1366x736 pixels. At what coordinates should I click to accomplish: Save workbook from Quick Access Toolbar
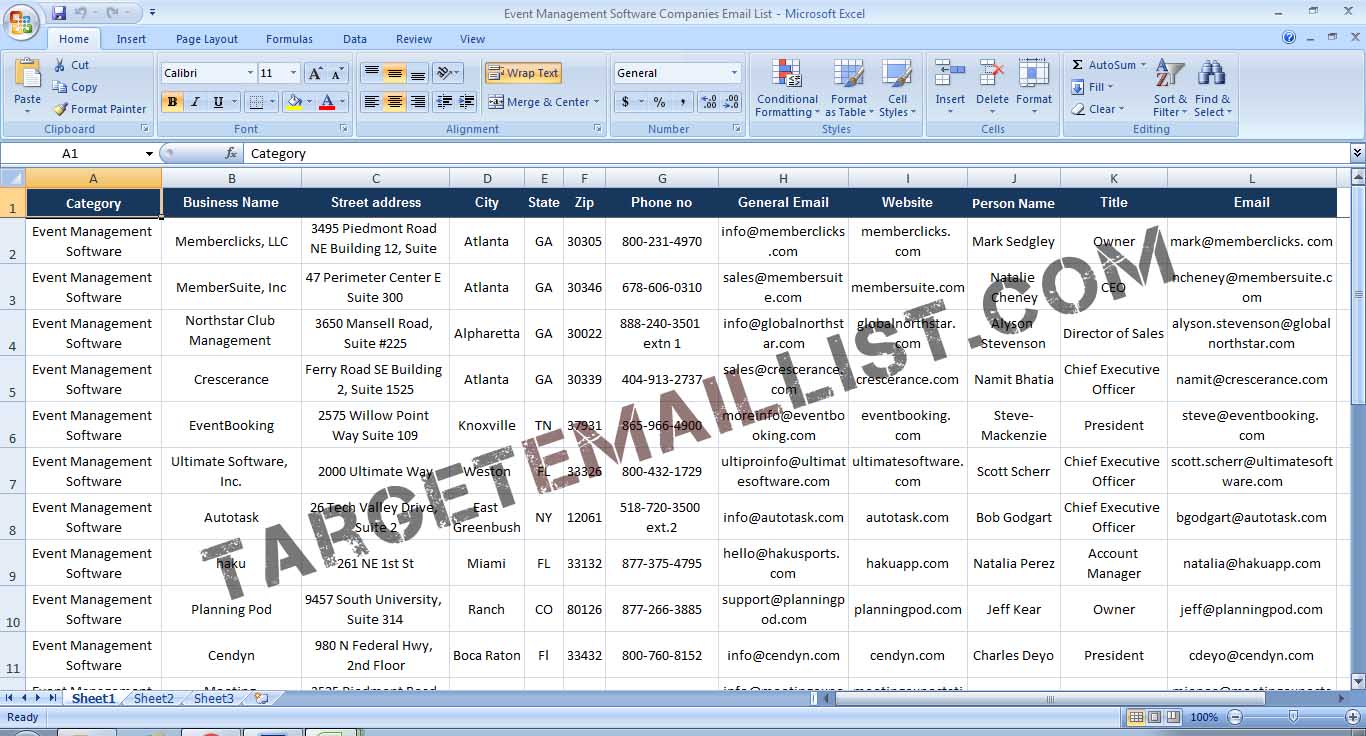(59, 13)
